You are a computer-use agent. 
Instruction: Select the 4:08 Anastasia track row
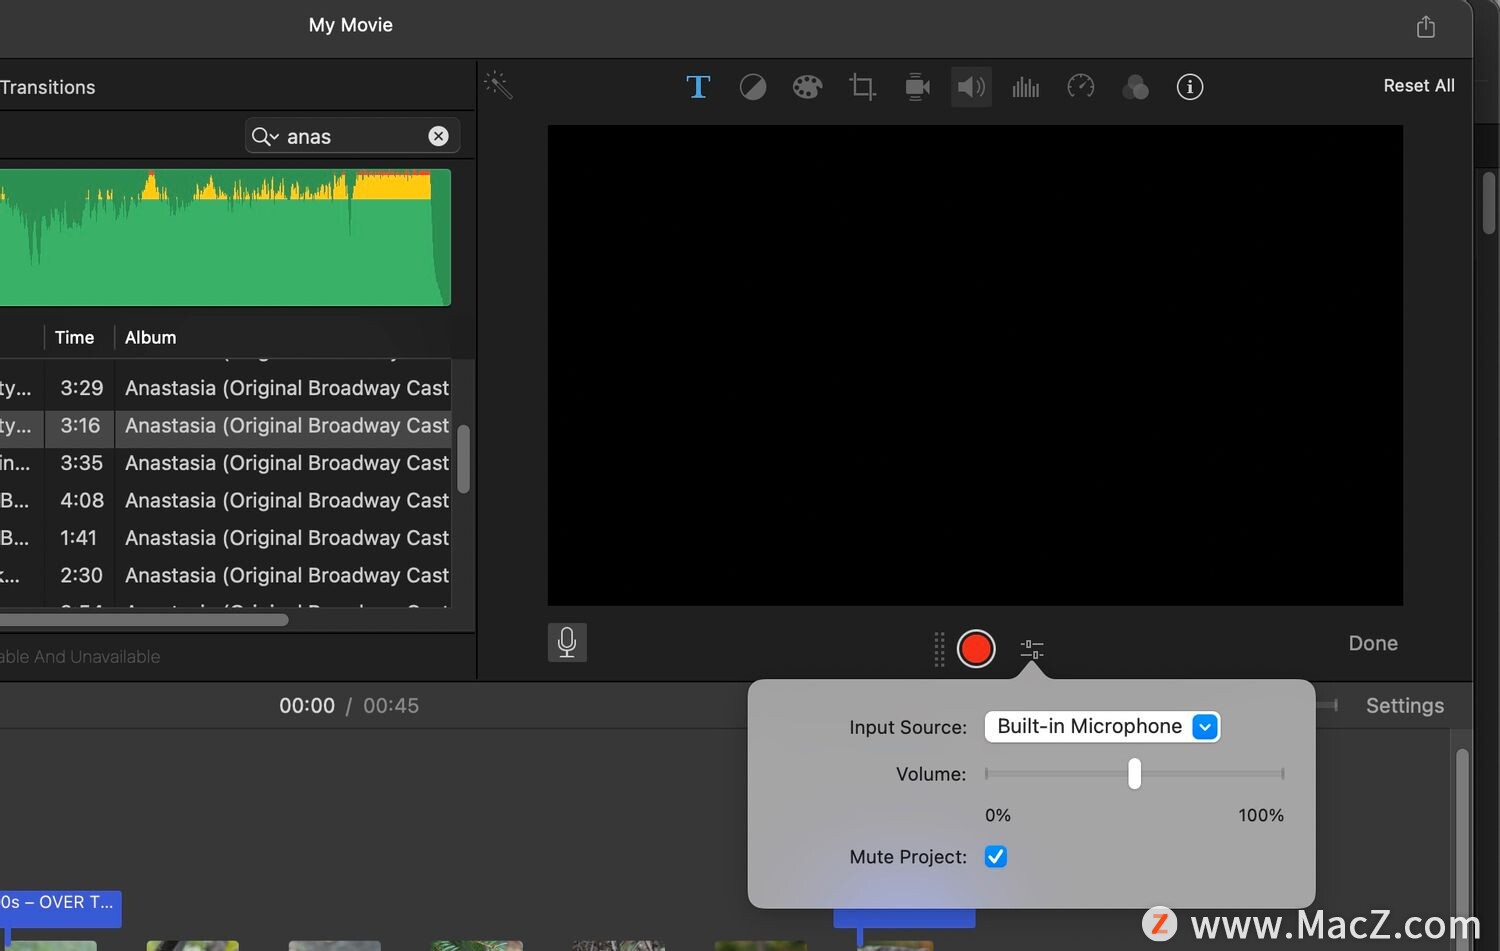point(225,500)
